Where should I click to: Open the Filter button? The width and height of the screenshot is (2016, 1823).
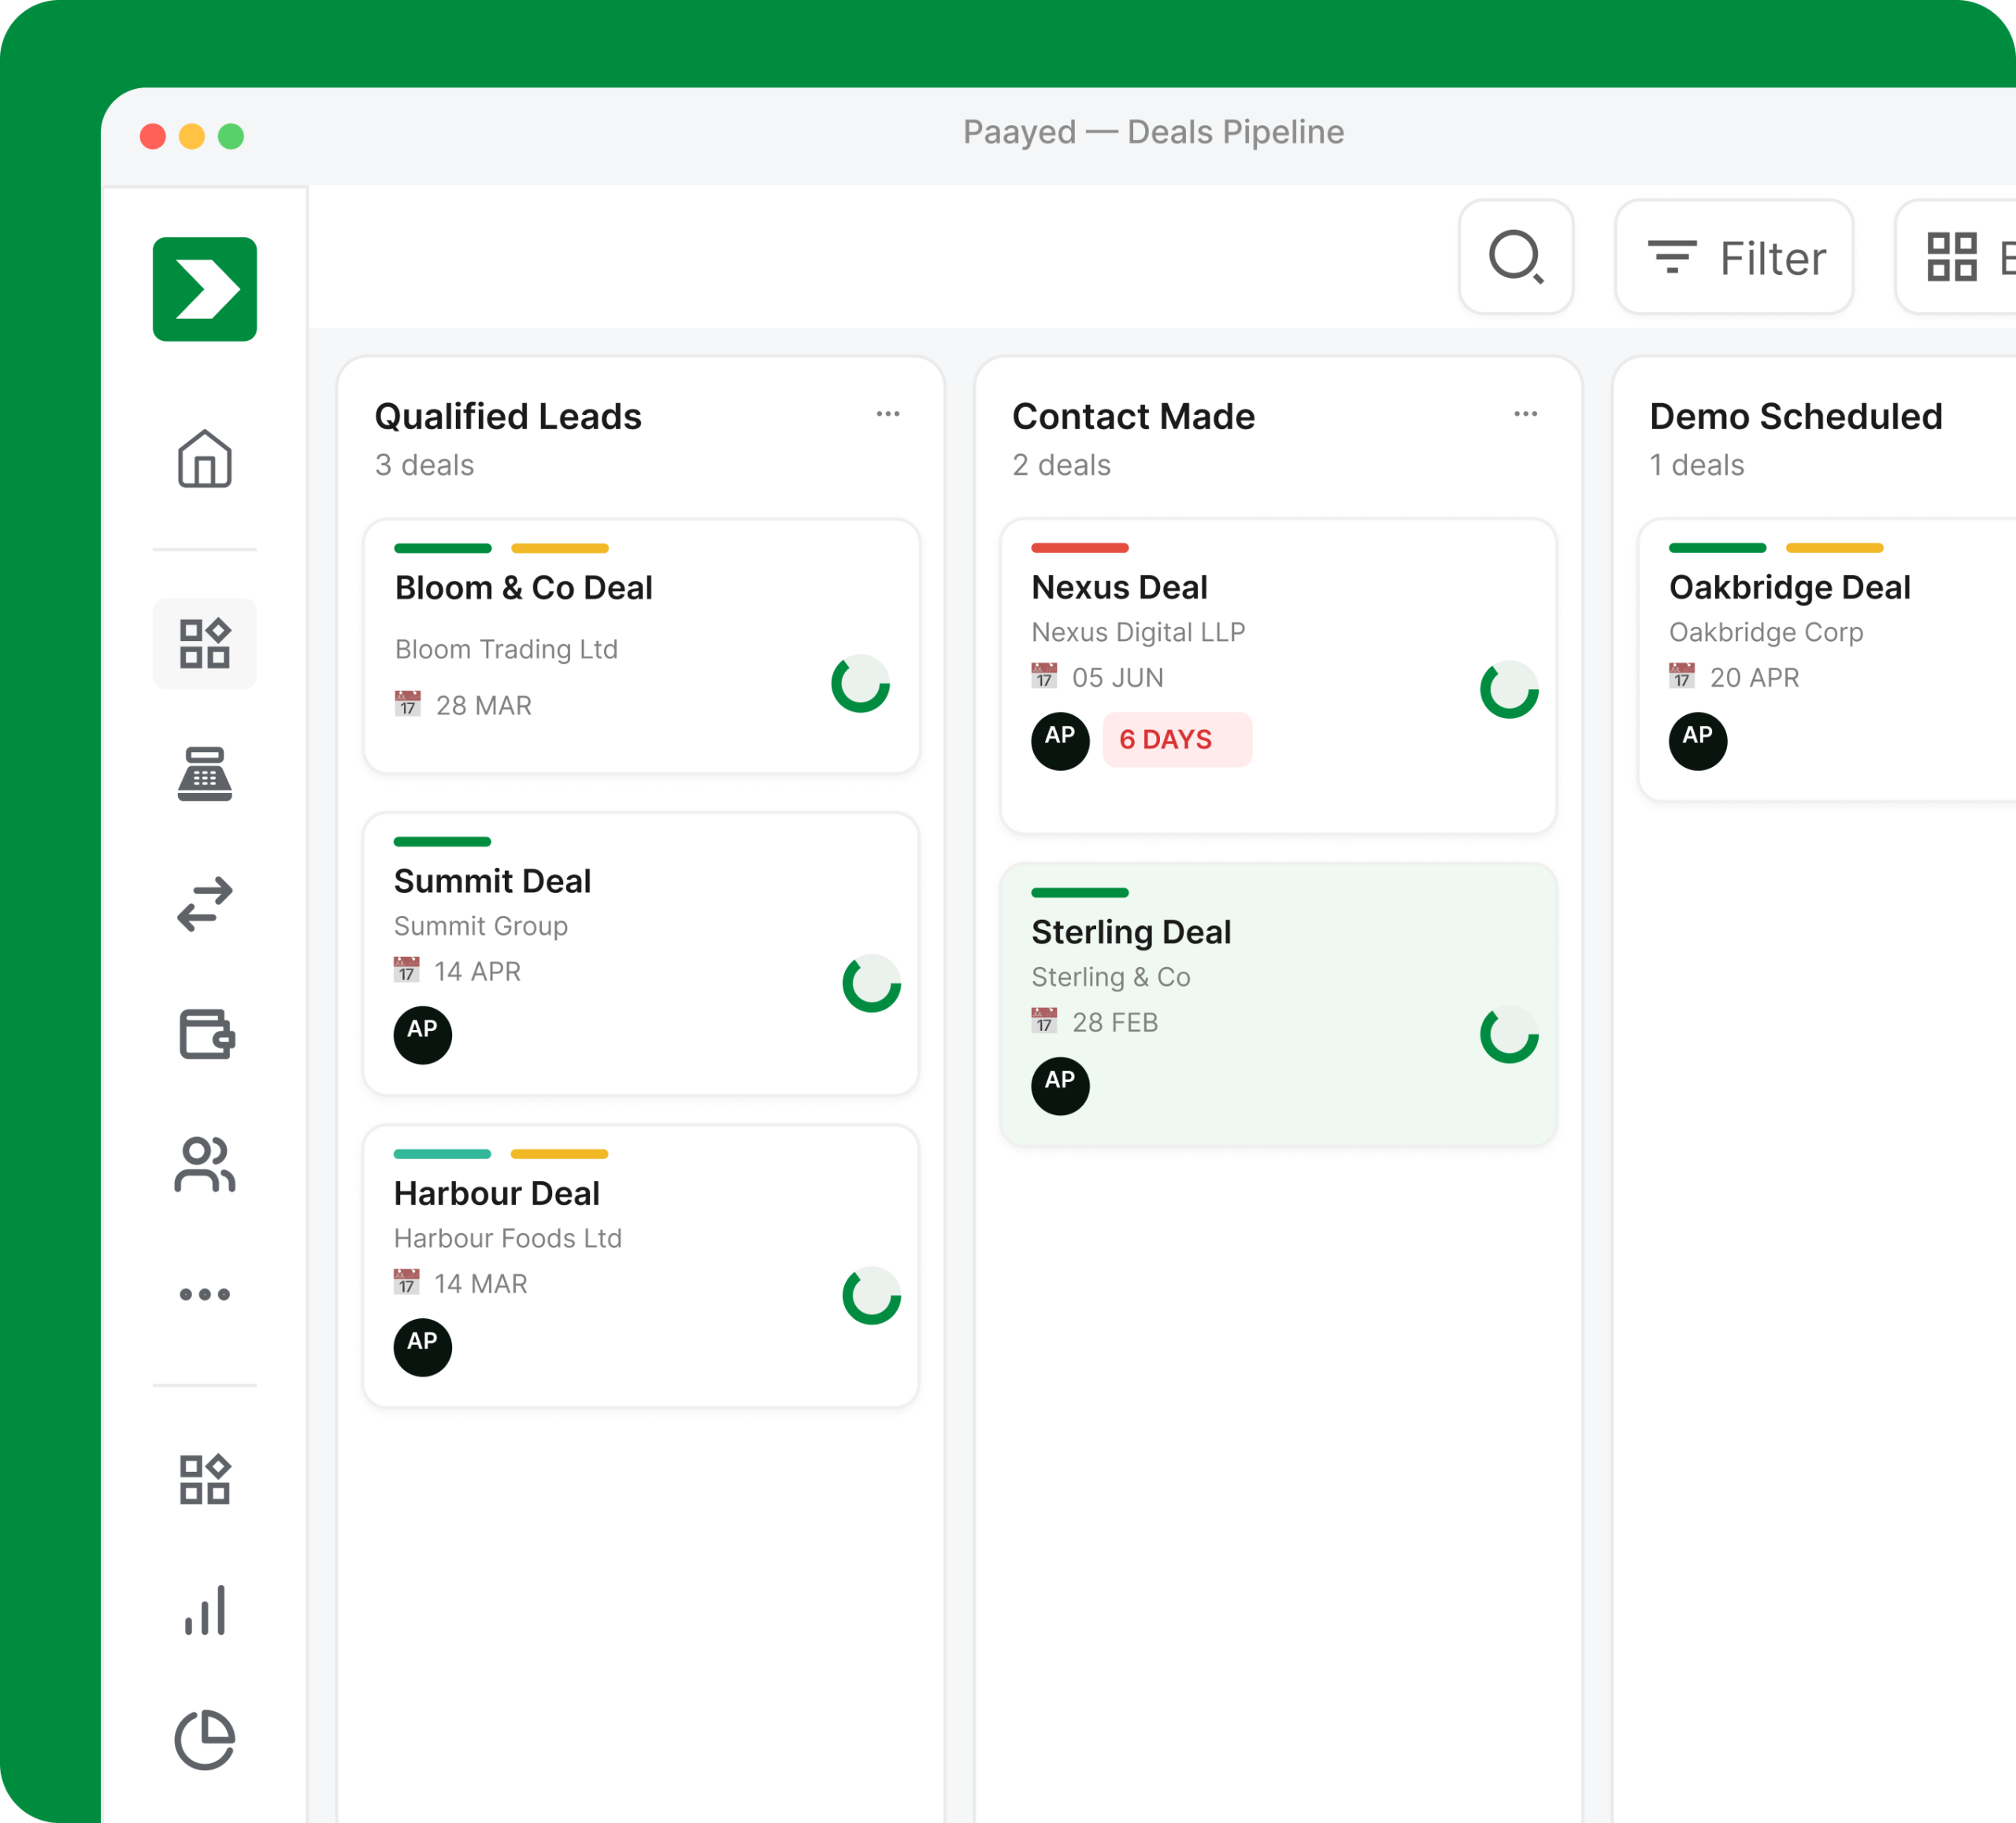click(1734, 257)
